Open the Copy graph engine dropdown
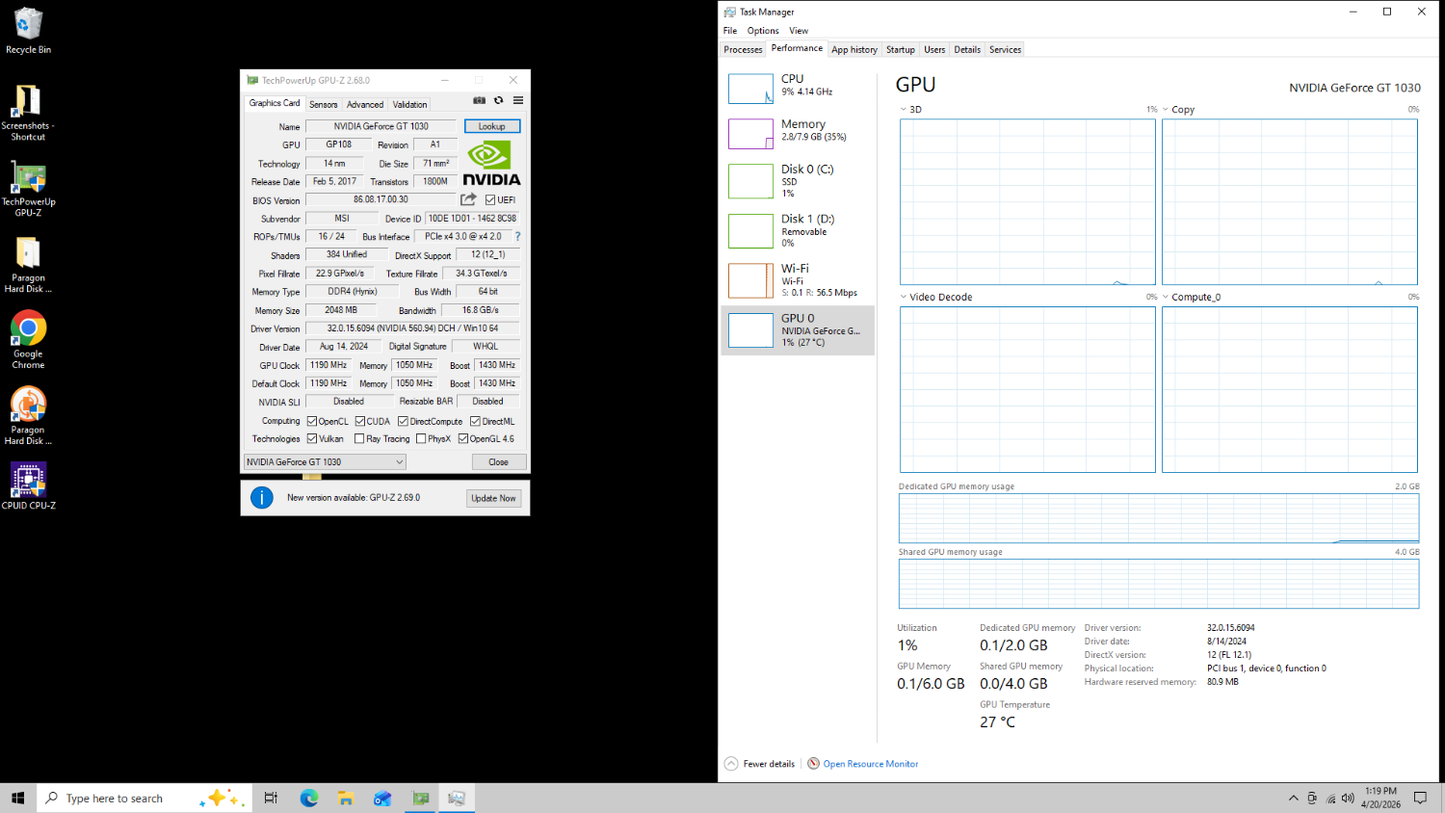1445x813 pixels. pos(1165,110)
